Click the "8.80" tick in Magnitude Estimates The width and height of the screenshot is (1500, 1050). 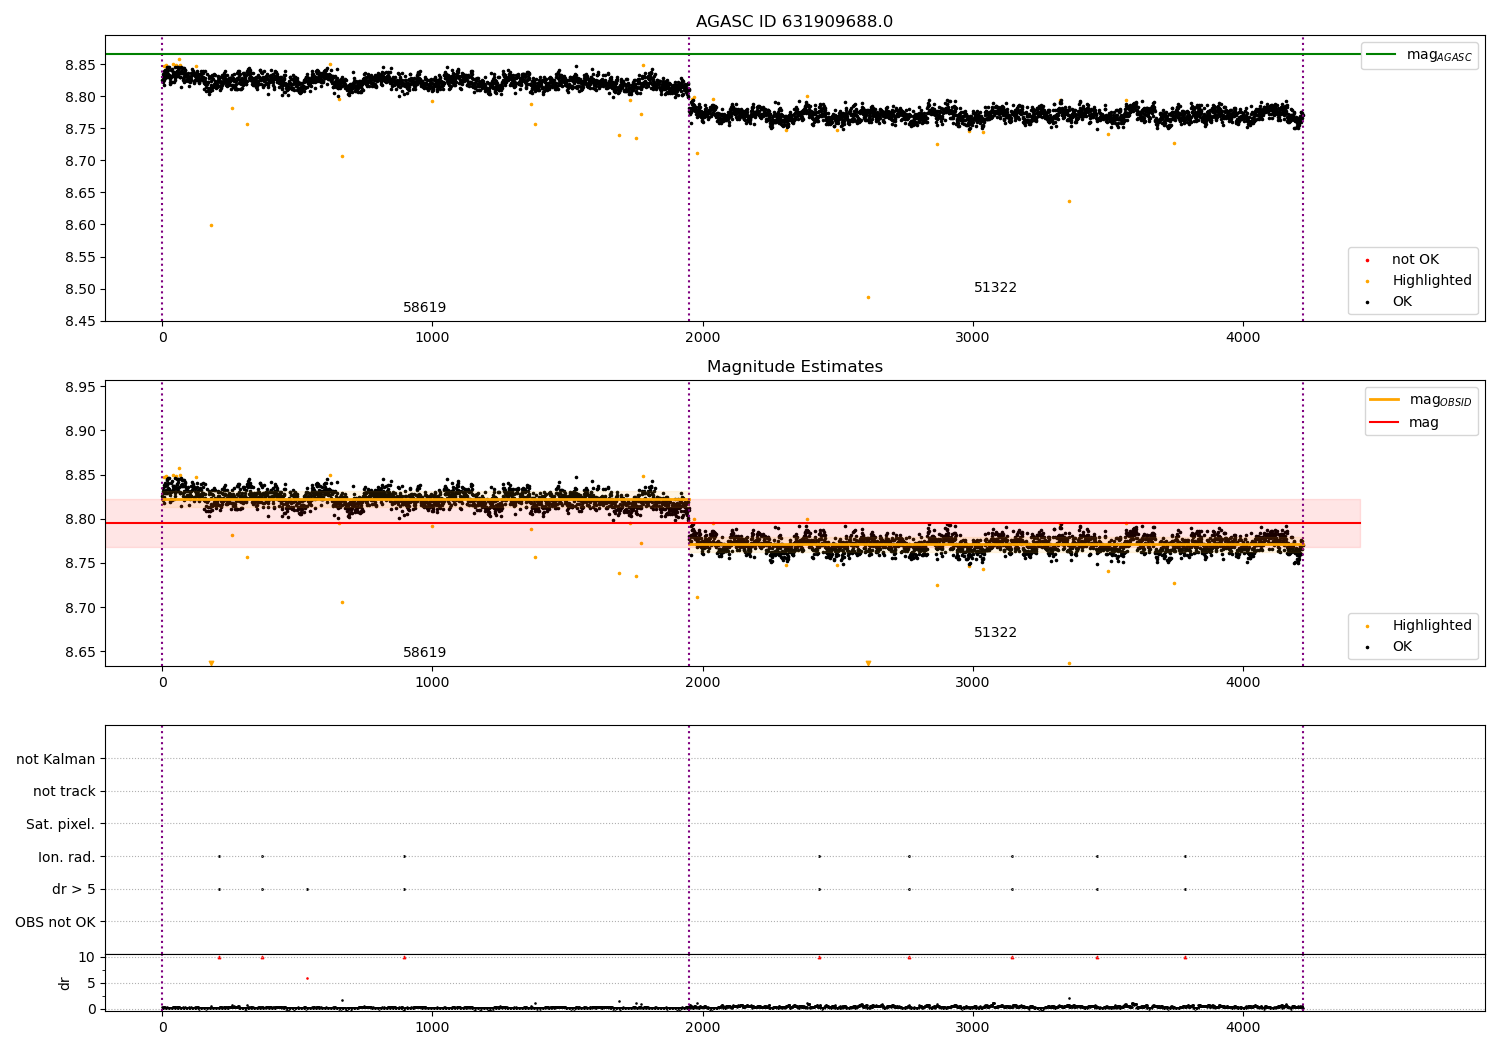click(80, 520)
